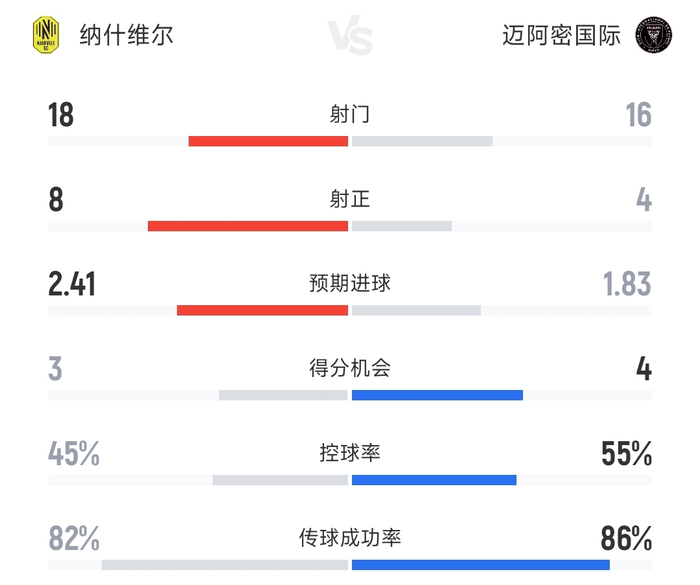Click the 86% pass accuracy value
Image resolution: width=700 pixels, height=585 pixels.
coord(626,539)
